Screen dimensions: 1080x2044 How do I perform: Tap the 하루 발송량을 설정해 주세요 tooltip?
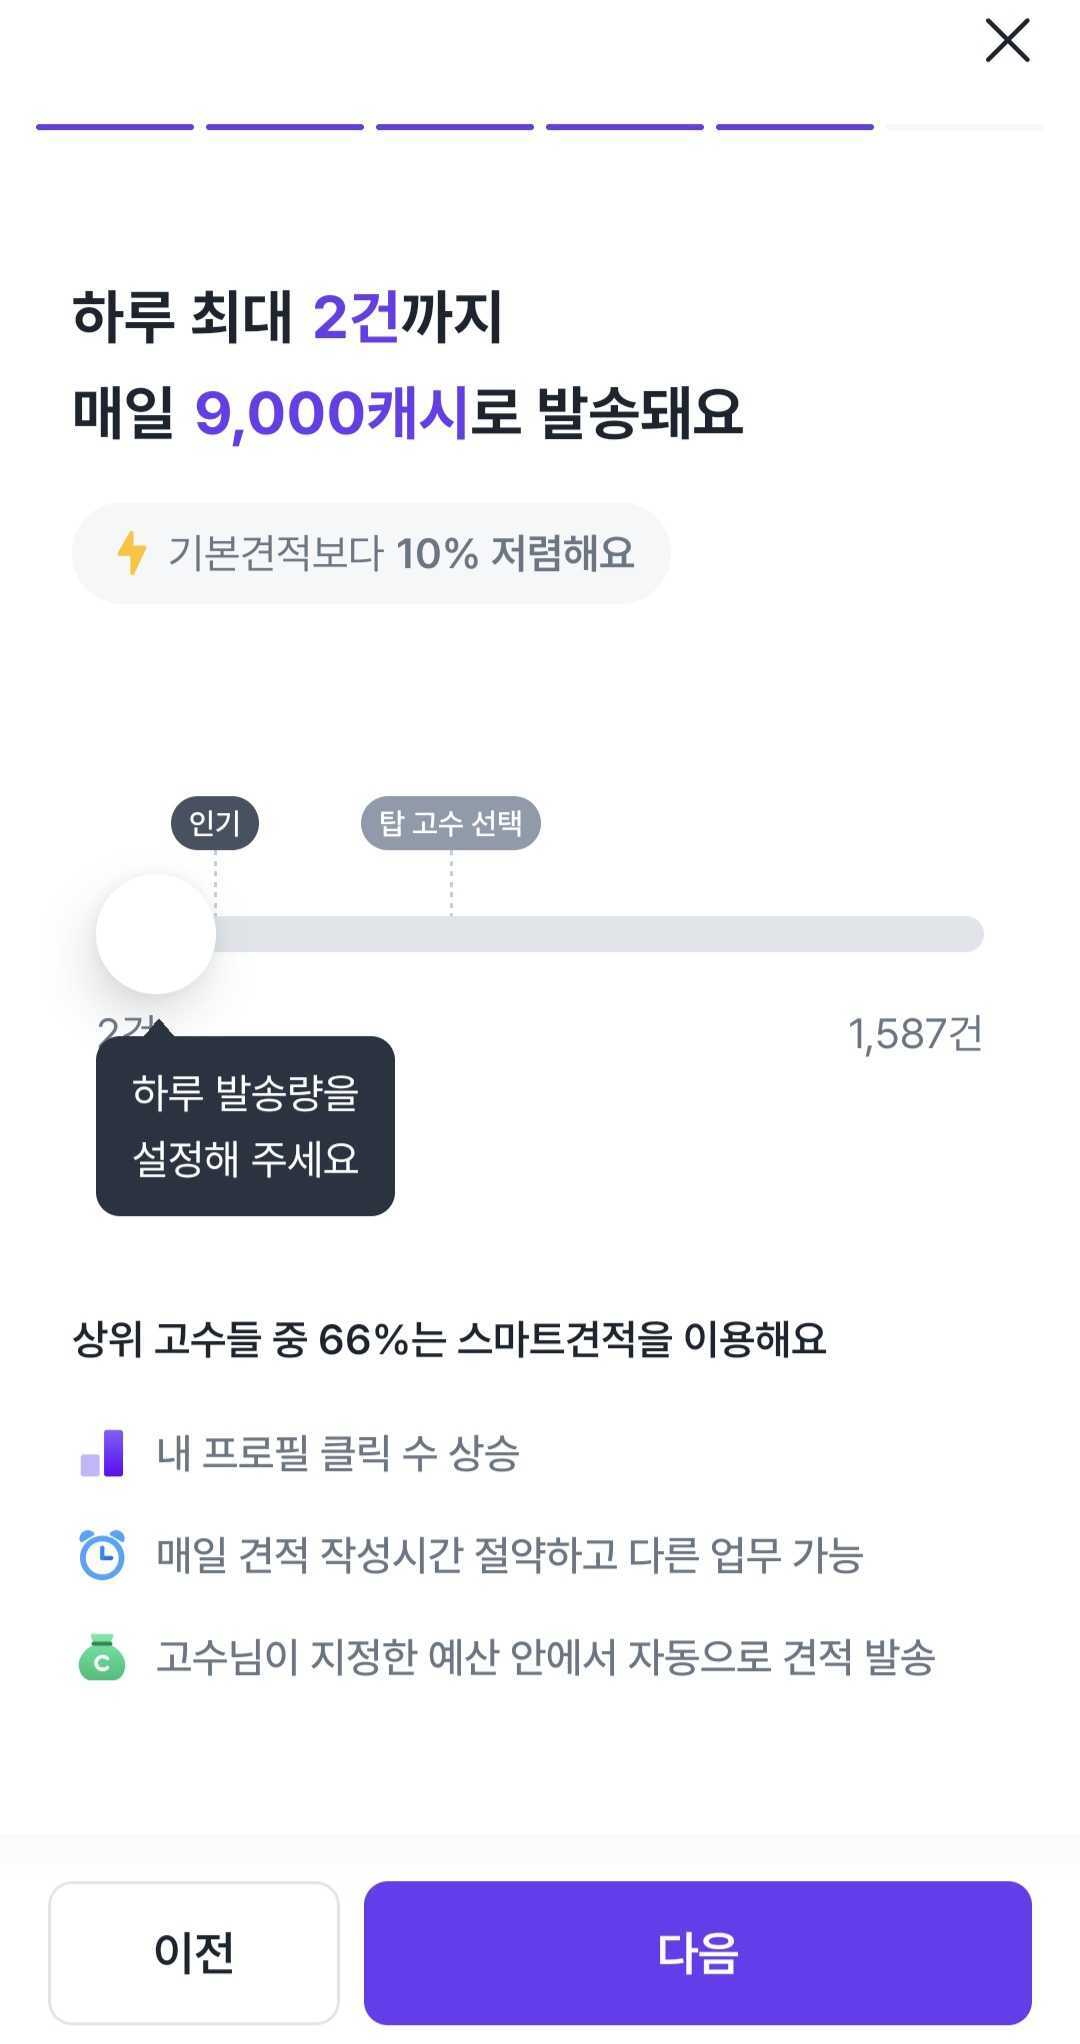pos(245,1126)
